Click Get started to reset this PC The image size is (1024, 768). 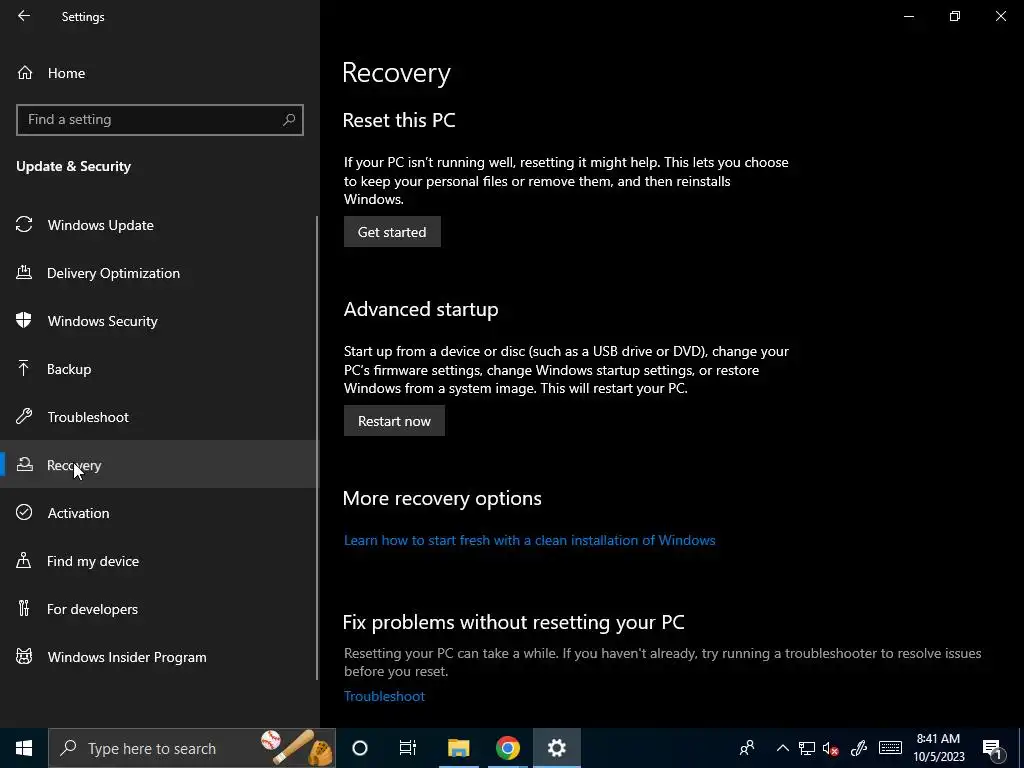click(x=392, y=232)
